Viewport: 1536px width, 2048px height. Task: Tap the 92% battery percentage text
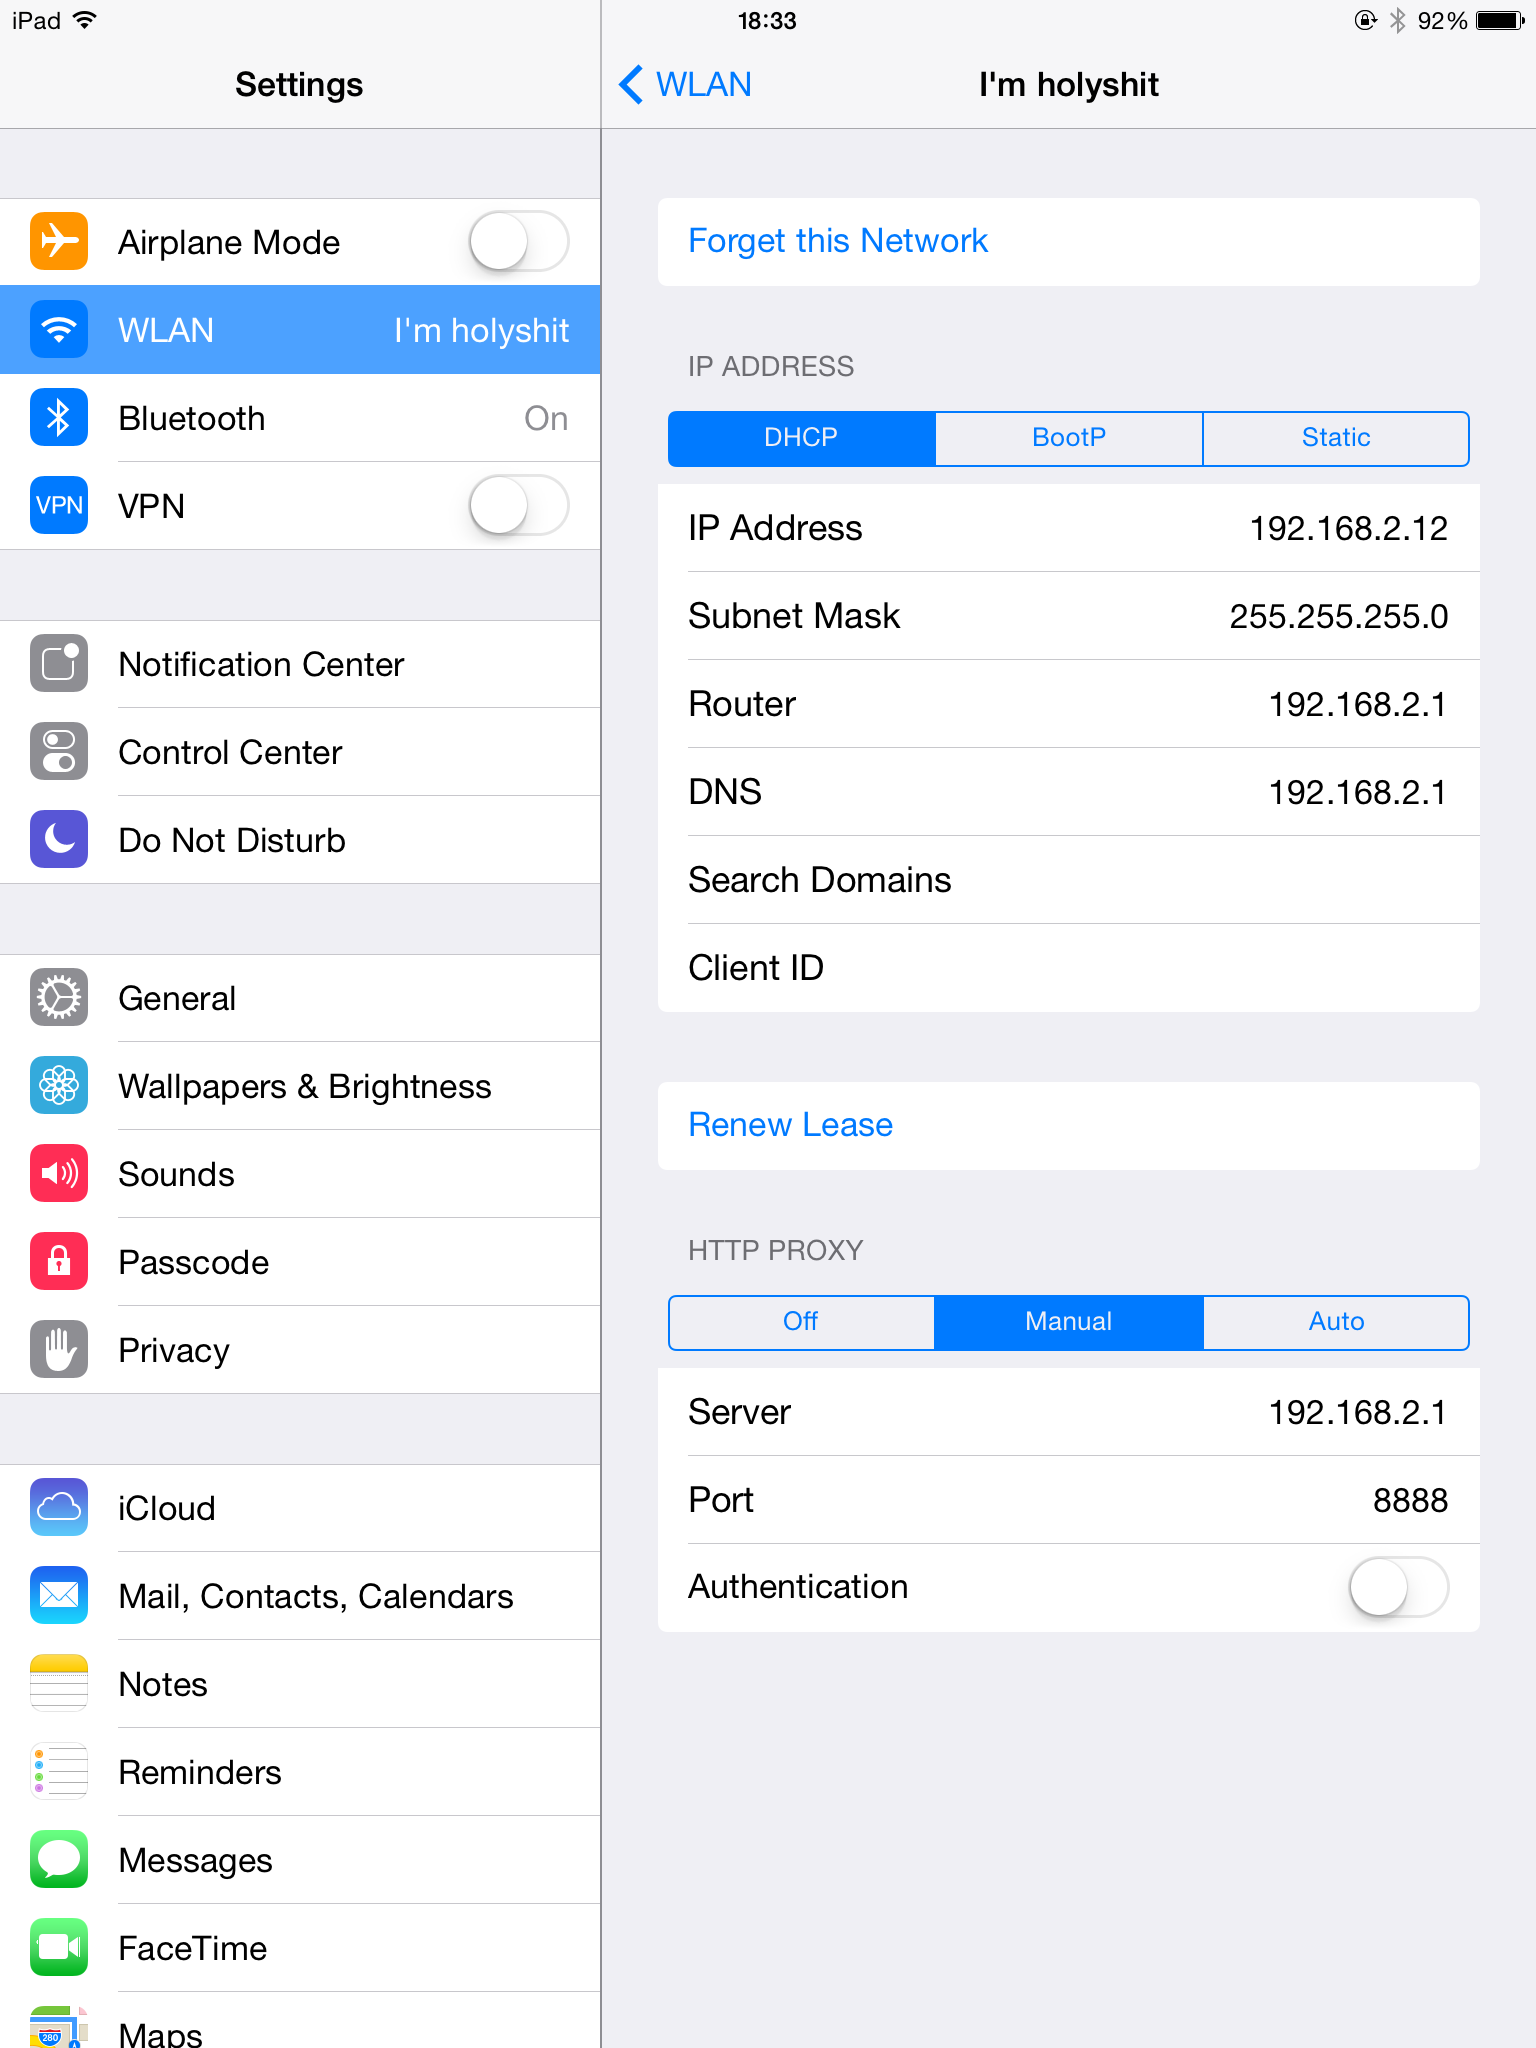click(1442, 21)
